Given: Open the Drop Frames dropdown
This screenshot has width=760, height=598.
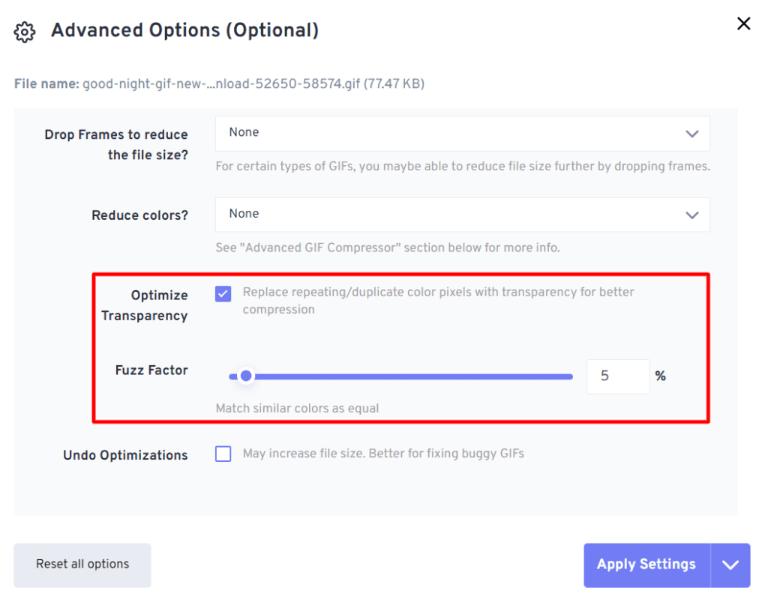Looking at the screenshot, I should [462, 133].
